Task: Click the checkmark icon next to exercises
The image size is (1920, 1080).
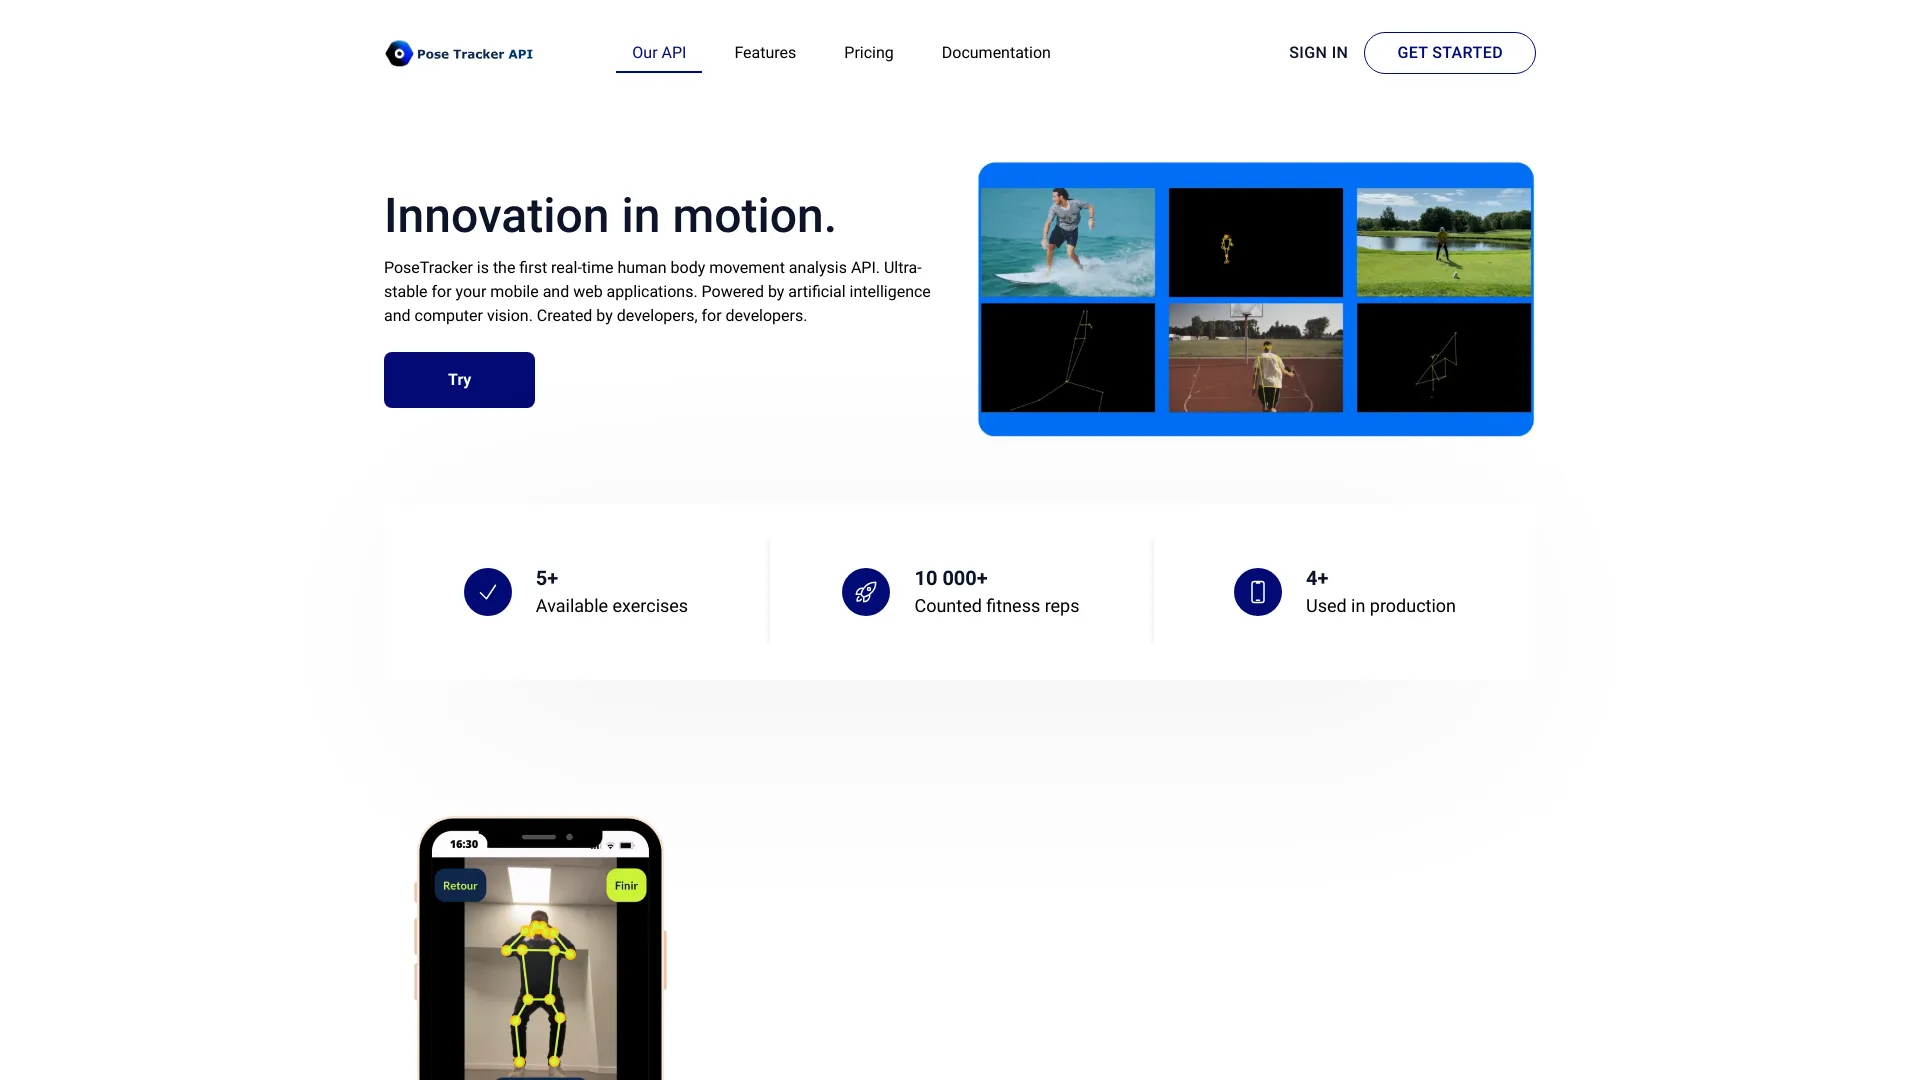Action: (x=488, y=591)
